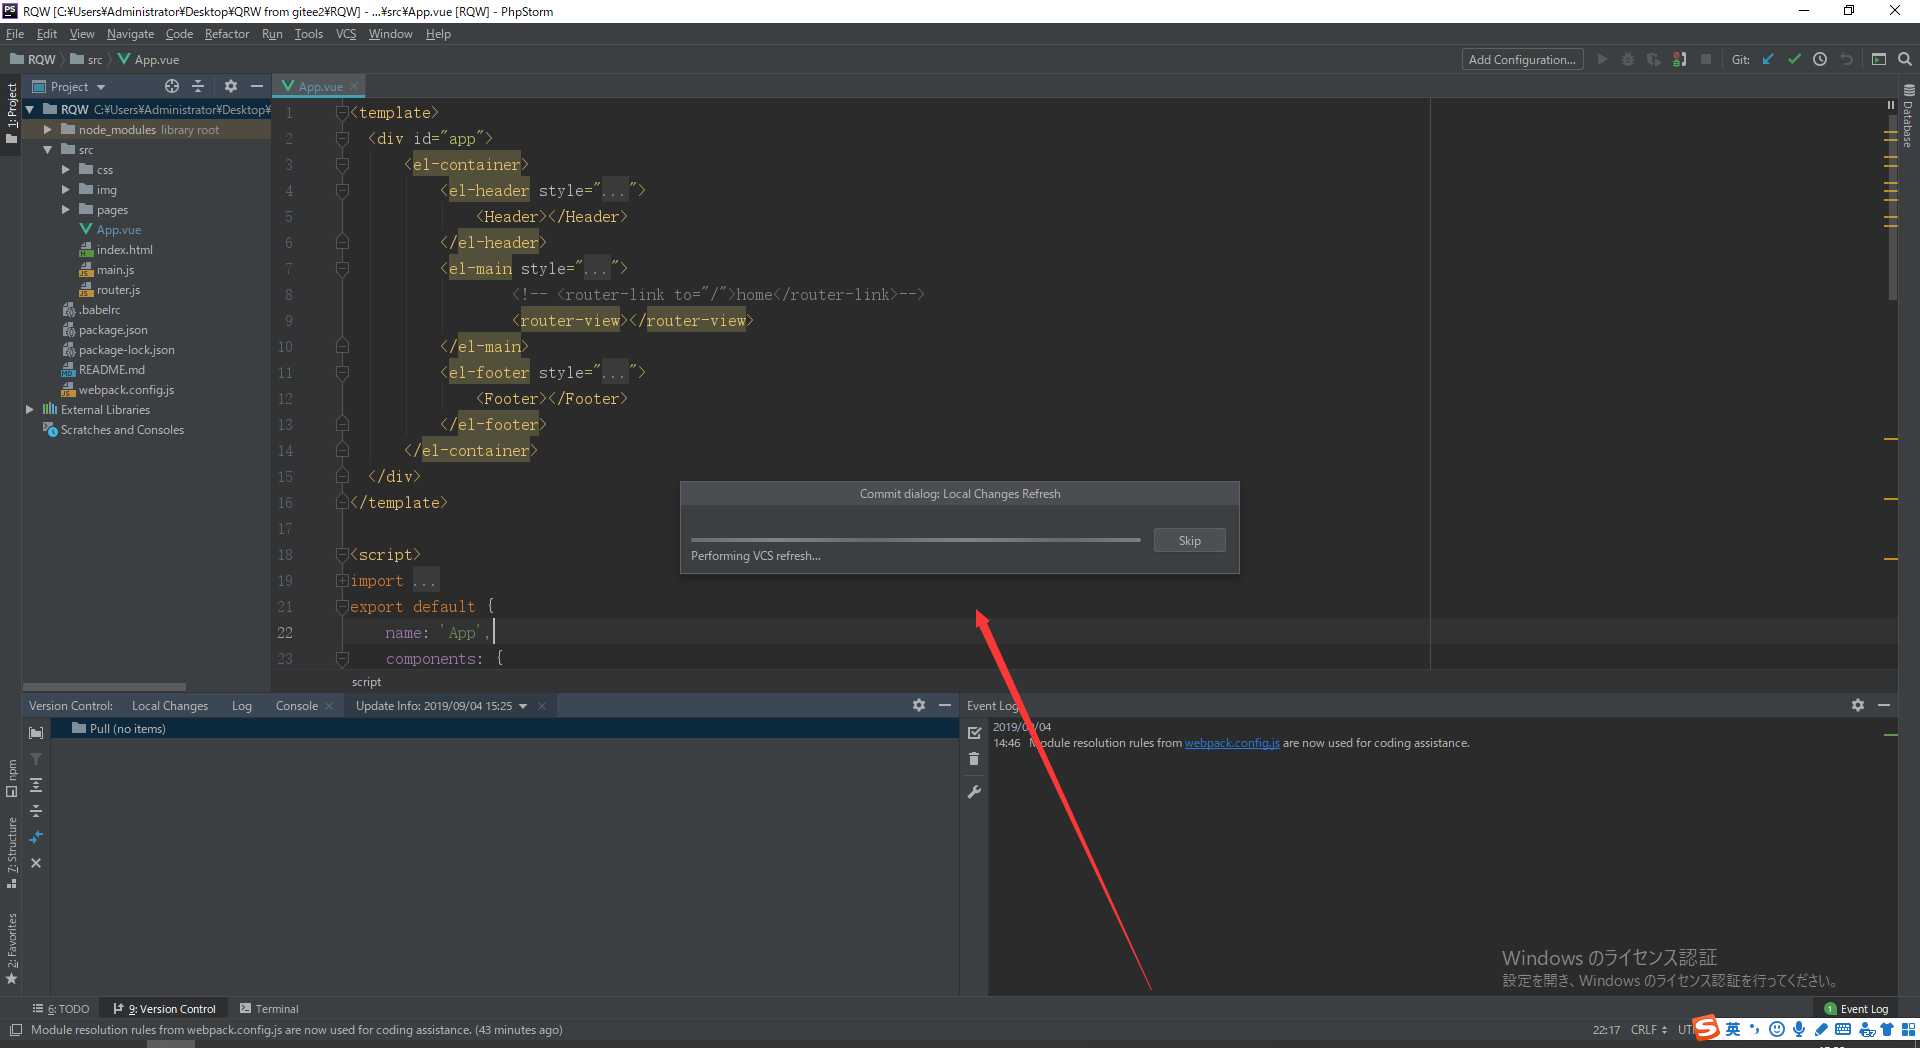The height and width of the screenshot is (1048, 1920).
Task: Click the Skip button in dialog
Action: [x=1189, y=541]
